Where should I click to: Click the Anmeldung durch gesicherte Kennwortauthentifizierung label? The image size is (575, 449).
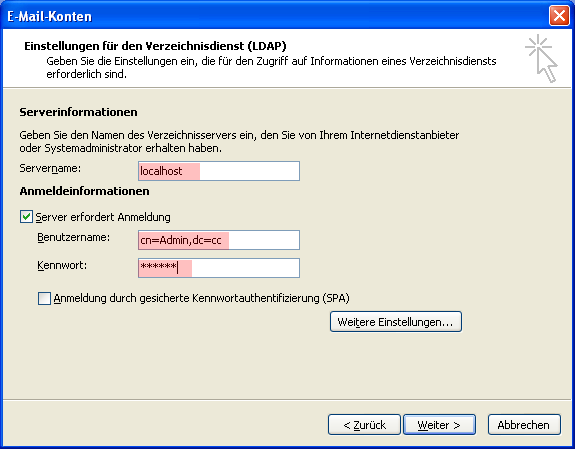click(x=201, y=298)
